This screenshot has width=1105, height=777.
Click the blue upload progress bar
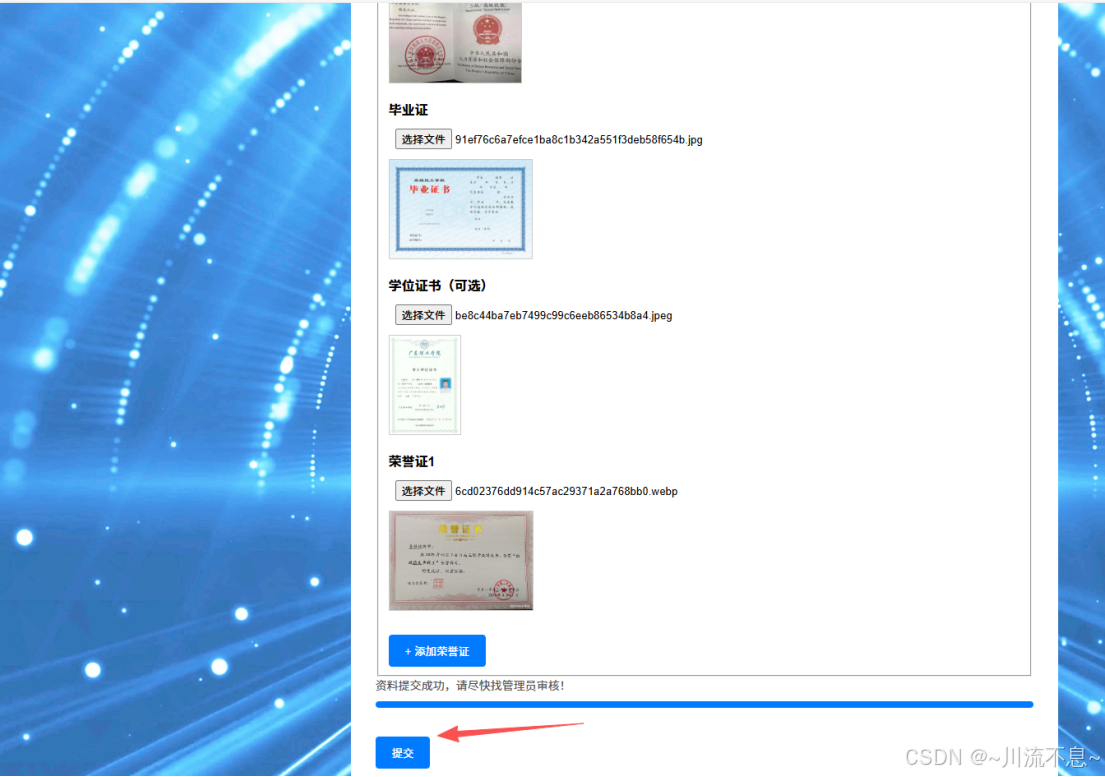click(x=704, y=704)
